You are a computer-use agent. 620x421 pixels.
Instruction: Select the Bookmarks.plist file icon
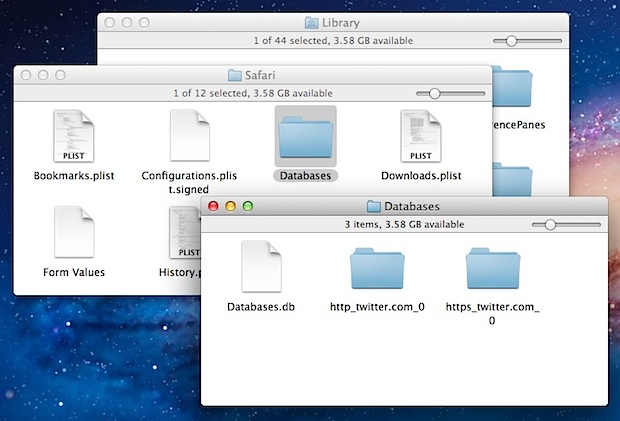click(x=74, y=136)
